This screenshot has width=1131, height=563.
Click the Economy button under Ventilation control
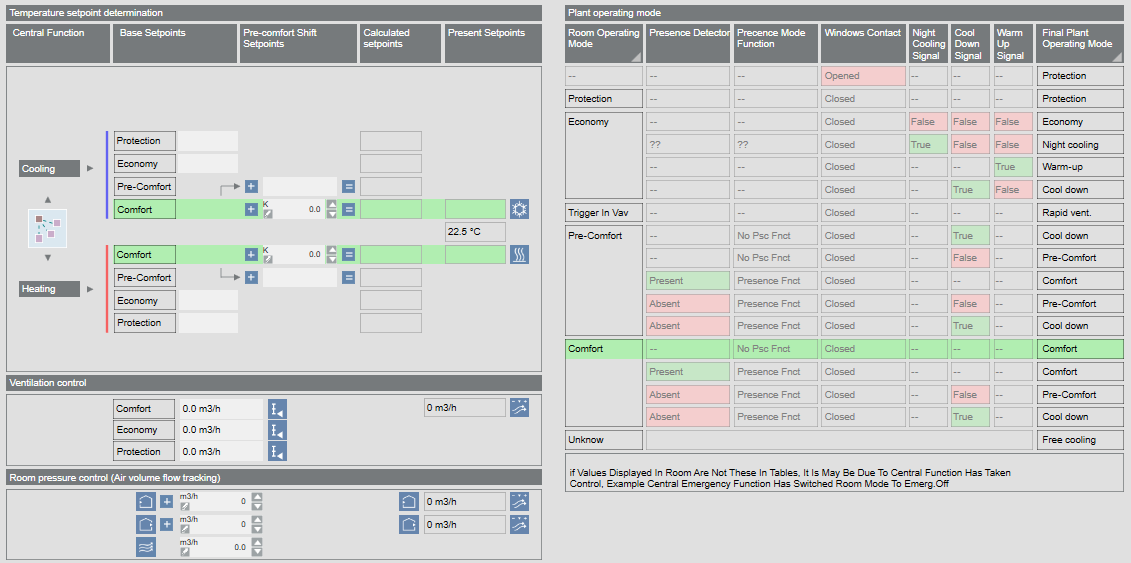coord(144,430)
